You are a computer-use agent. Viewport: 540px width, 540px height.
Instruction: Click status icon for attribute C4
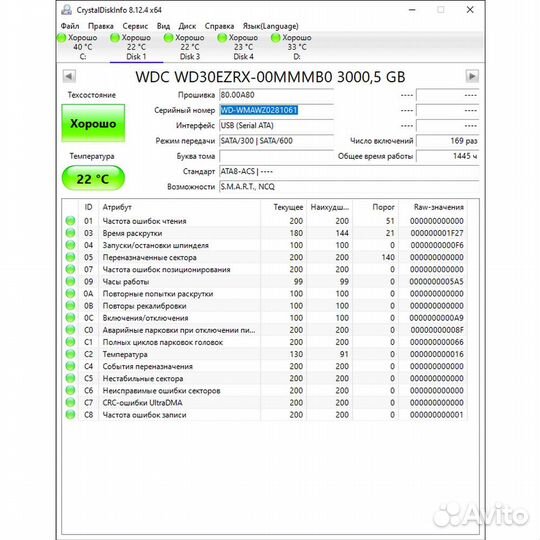tap(71, 366)
